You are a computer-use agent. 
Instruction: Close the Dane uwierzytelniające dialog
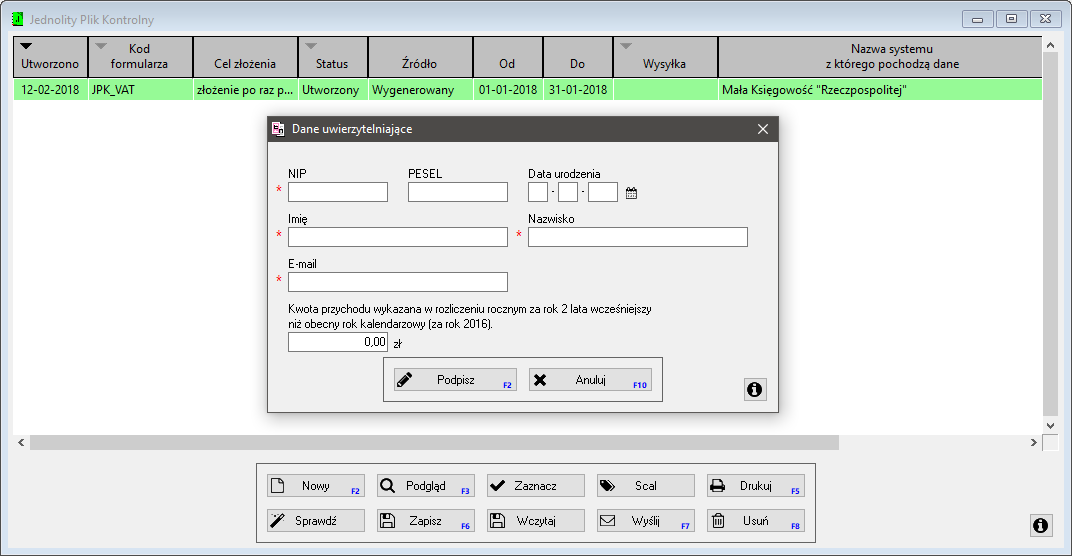(762, 129)
